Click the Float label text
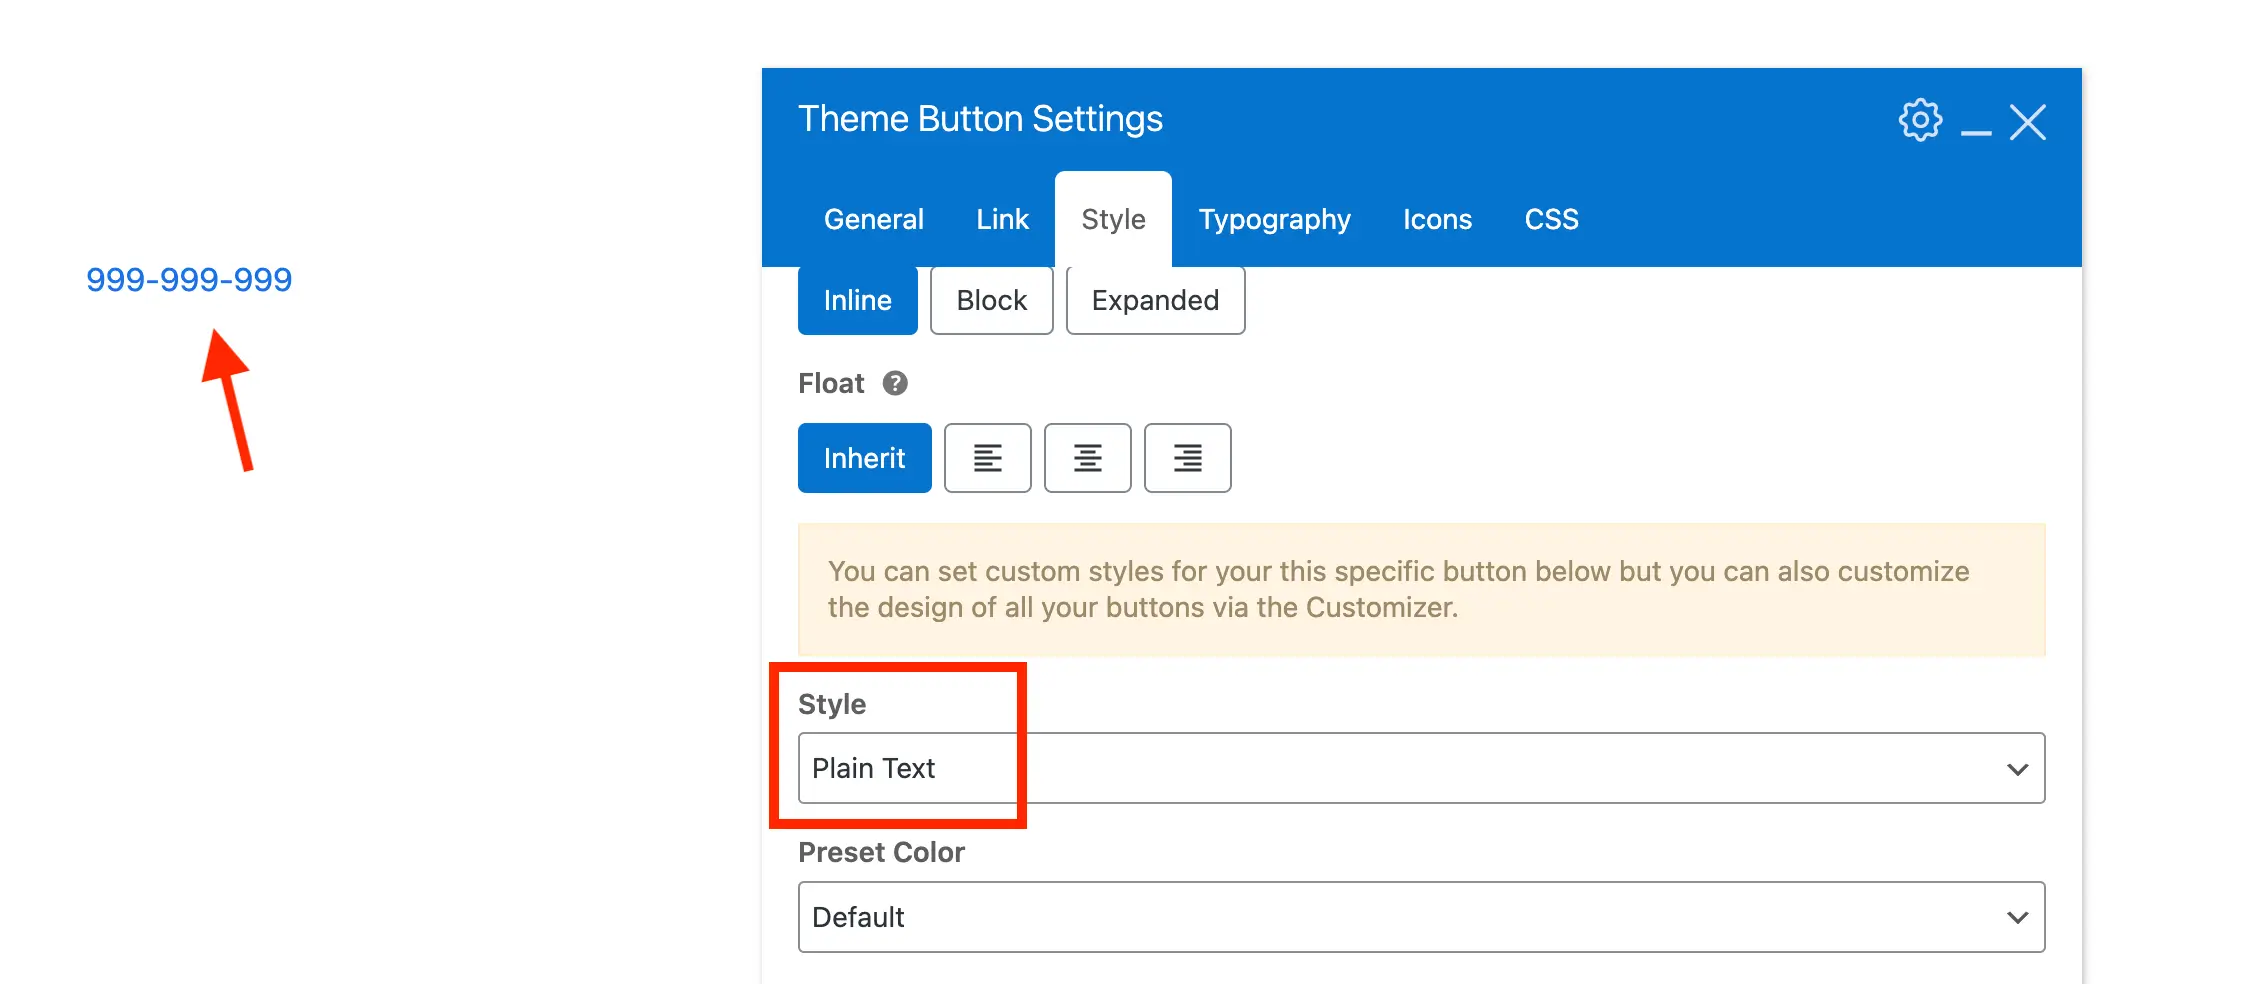The height and width of the screenshot is (984, 2256). (x=831, y=383)
